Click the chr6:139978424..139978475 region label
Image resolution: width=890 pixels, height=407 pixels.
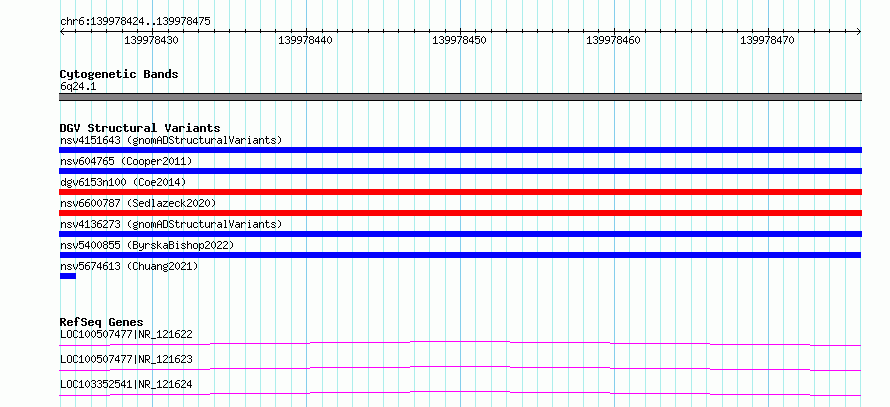pyautogui.click(x=135, y=22)
